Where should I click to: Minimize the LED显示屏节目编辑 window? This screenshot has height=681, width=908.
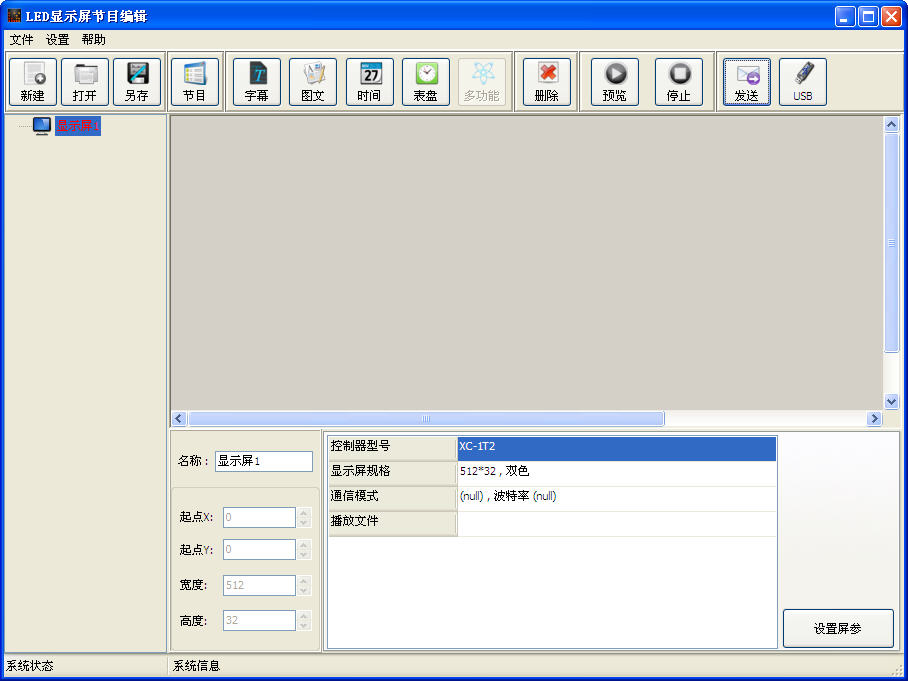[x=845, y=16]
